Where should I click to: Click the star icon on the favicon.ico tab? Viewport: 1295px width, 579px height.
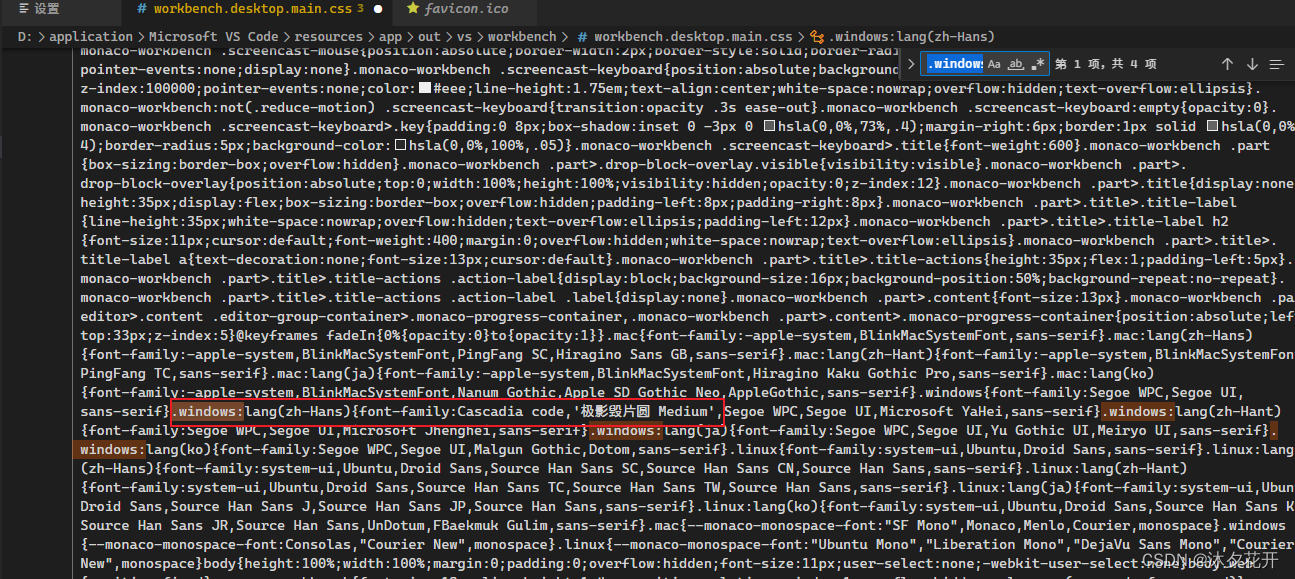coord(412,11)
